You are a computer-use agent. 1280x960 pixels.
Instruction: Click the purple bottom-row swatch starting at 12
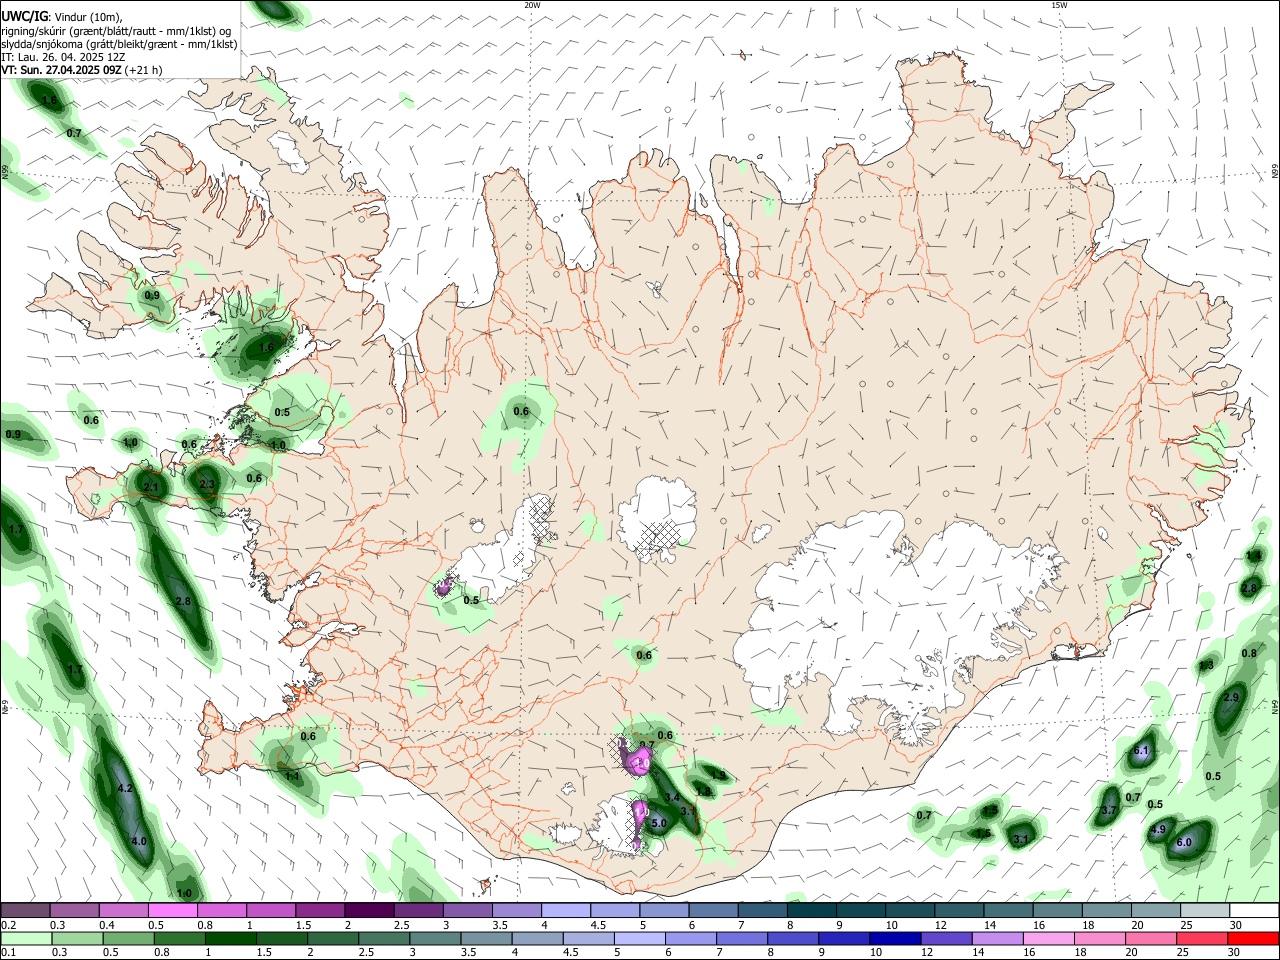947,939
